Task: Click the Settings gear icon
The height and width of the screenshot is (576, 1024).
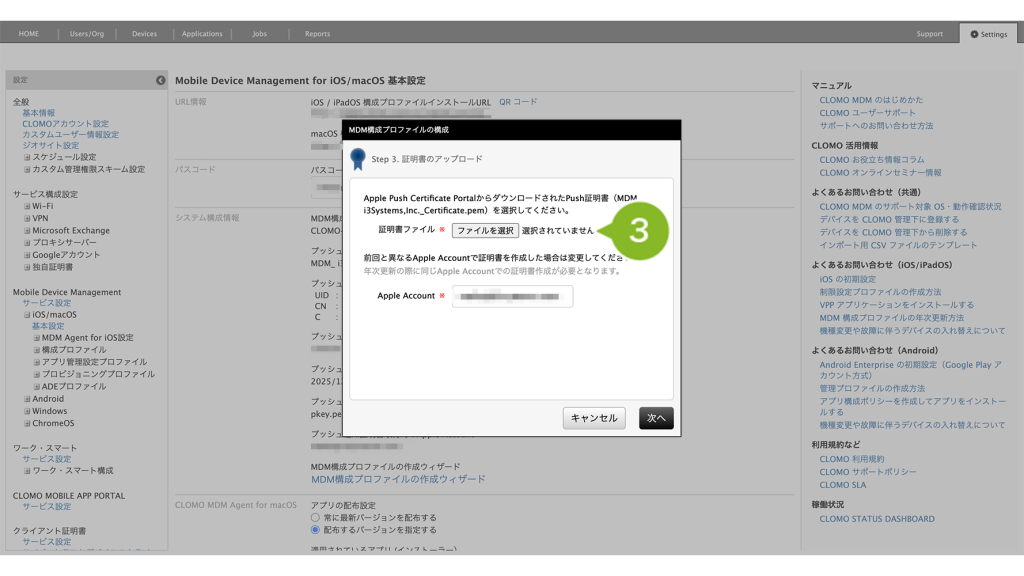Action: coord(975,34)
